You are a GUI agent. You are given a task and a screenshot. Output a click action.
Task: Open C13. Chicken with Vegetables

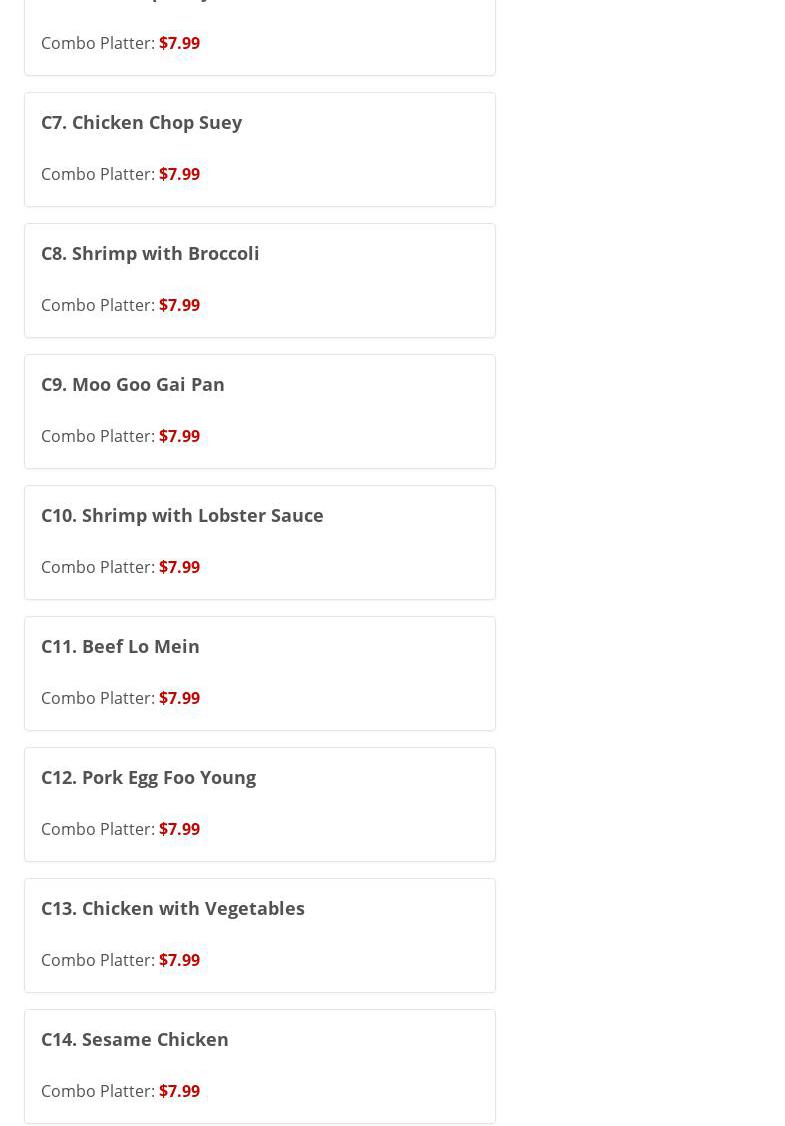[x=172, y=908]
